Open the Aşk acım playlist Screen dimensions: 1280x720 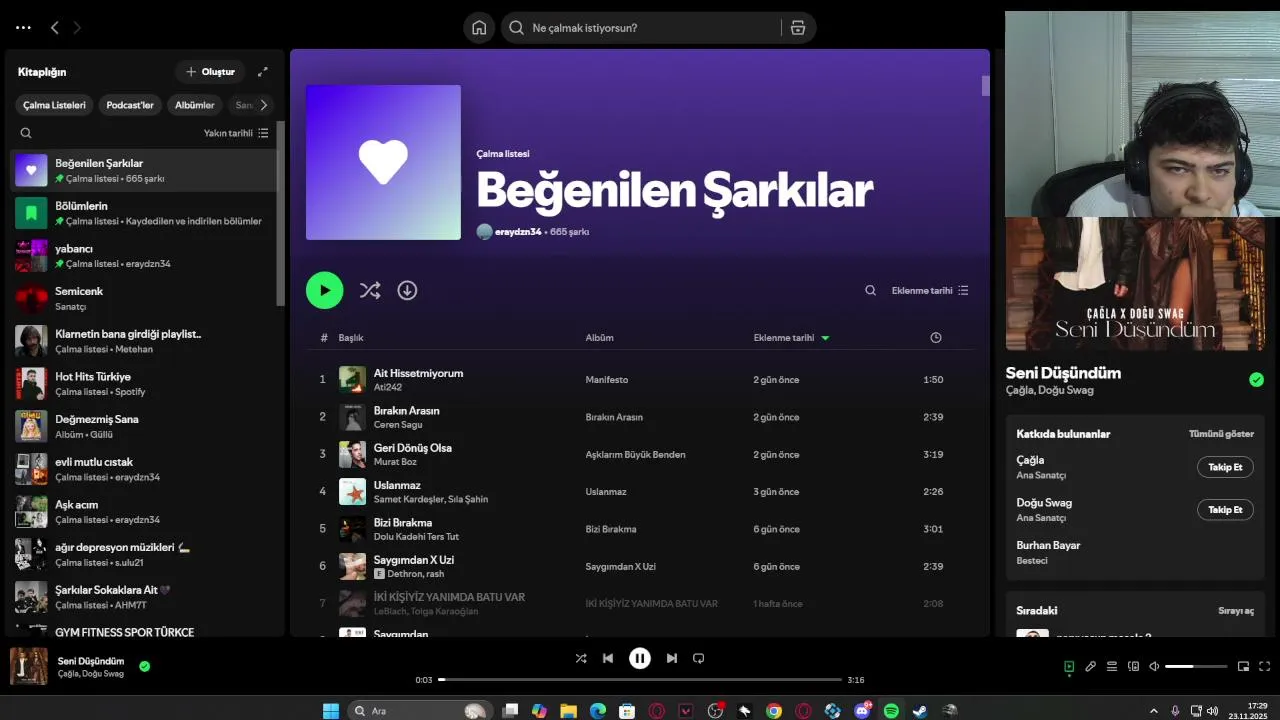[x=143, y=512]
